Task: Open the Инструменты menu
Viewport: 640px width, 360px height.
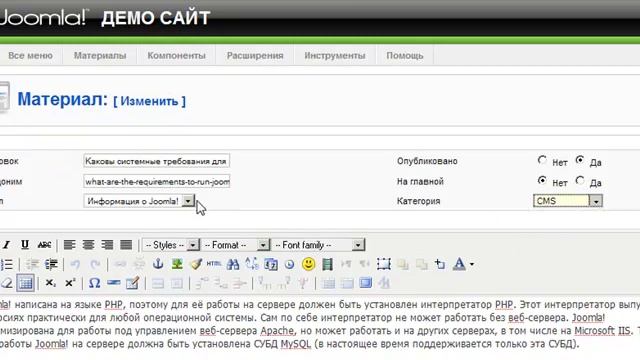Action: coord(335,56)
